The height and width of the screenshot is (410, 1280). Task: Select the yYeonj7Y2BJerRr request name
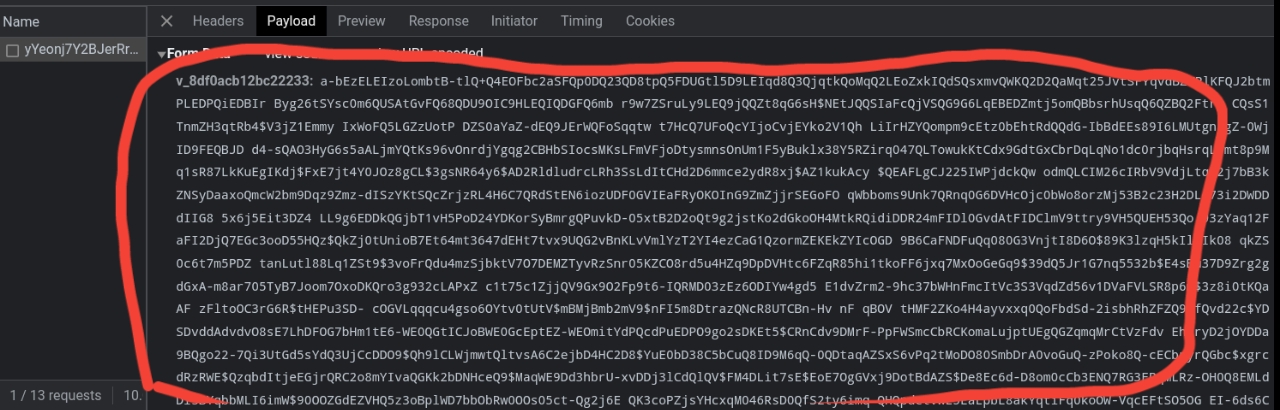point(82,50)
